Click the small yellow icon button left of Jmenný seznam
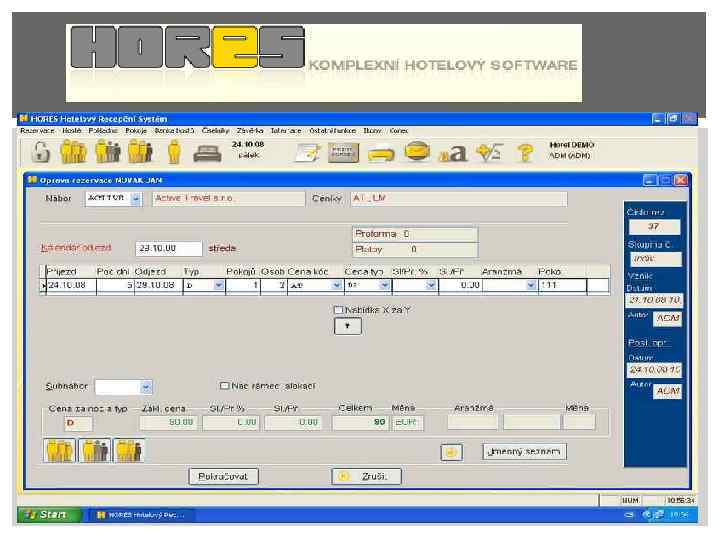Screen dimensions: 720x540 [451, 452]
